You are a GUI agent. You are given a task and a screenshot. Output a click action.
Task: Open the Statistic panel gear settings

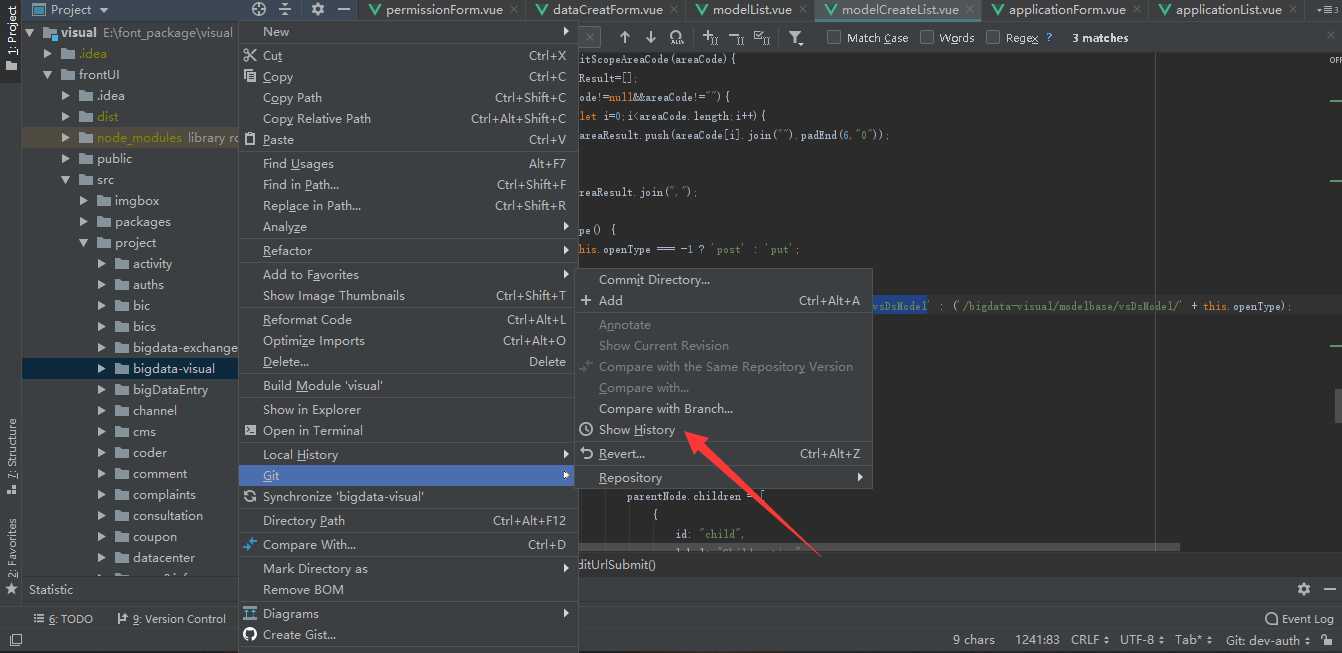(x=1303, y=589)
